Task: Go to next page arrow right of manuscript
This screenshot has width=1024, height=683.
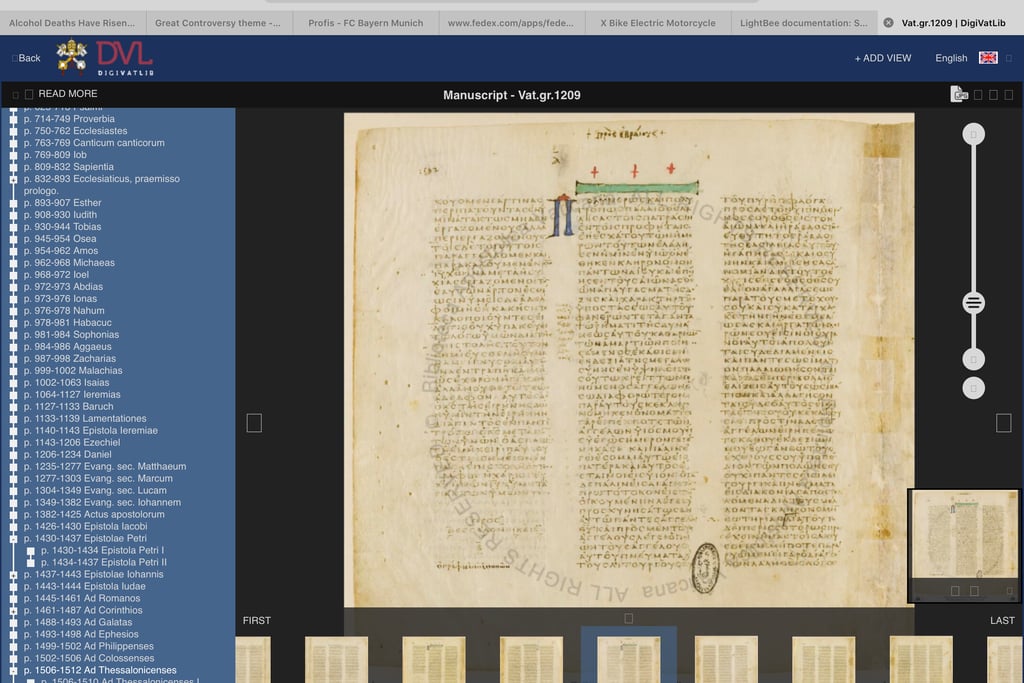Action: click(1004, 423)
